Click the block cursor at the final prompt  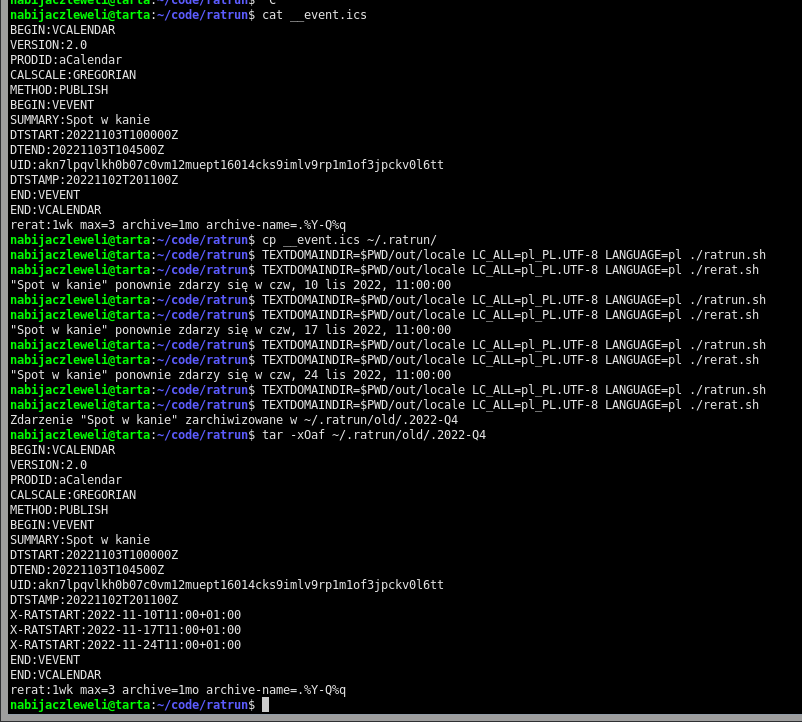pyautogui.click(x=265, y=705)
